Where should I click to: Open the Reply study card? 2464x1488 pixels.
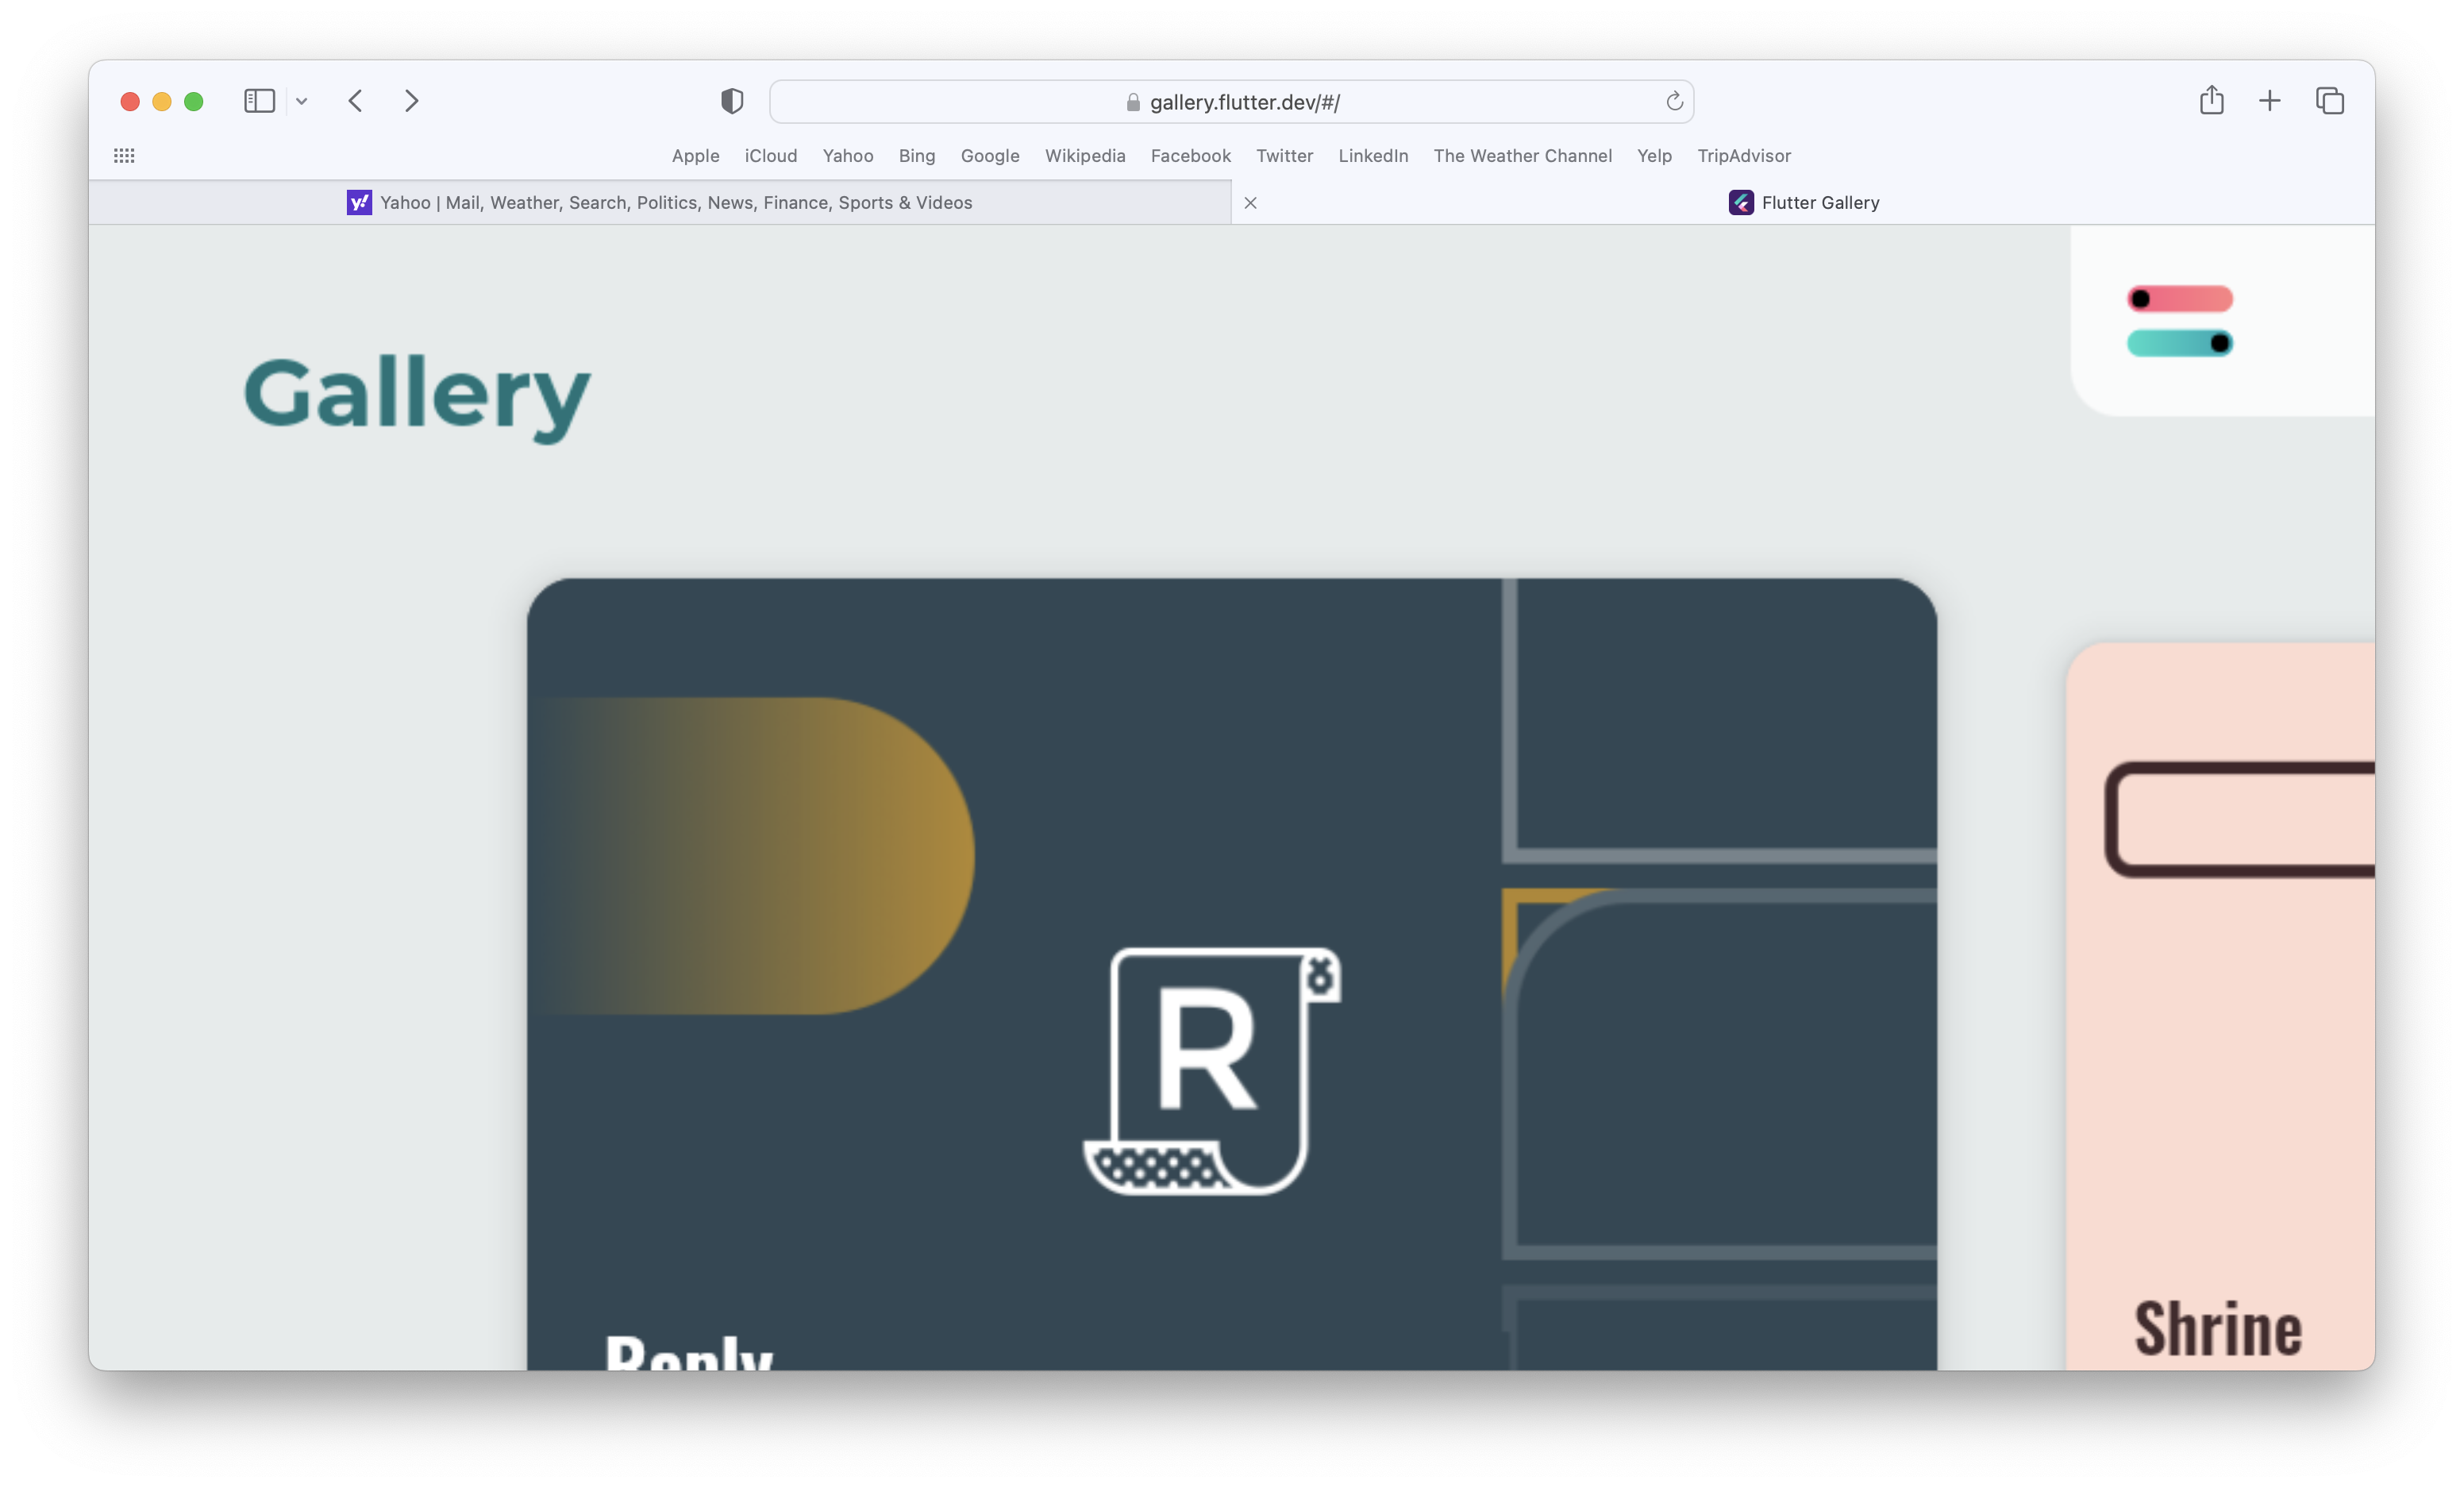[x=1230, y=1000]
